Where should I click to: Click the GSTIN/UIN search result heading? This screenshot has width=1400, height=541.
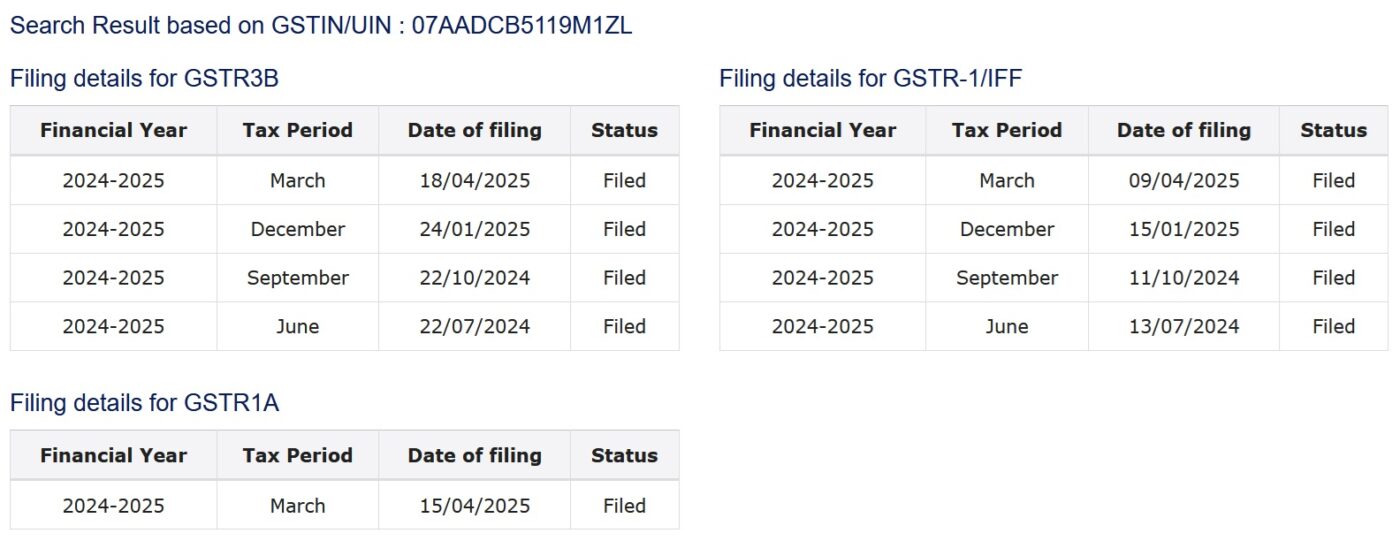[321, 26]
